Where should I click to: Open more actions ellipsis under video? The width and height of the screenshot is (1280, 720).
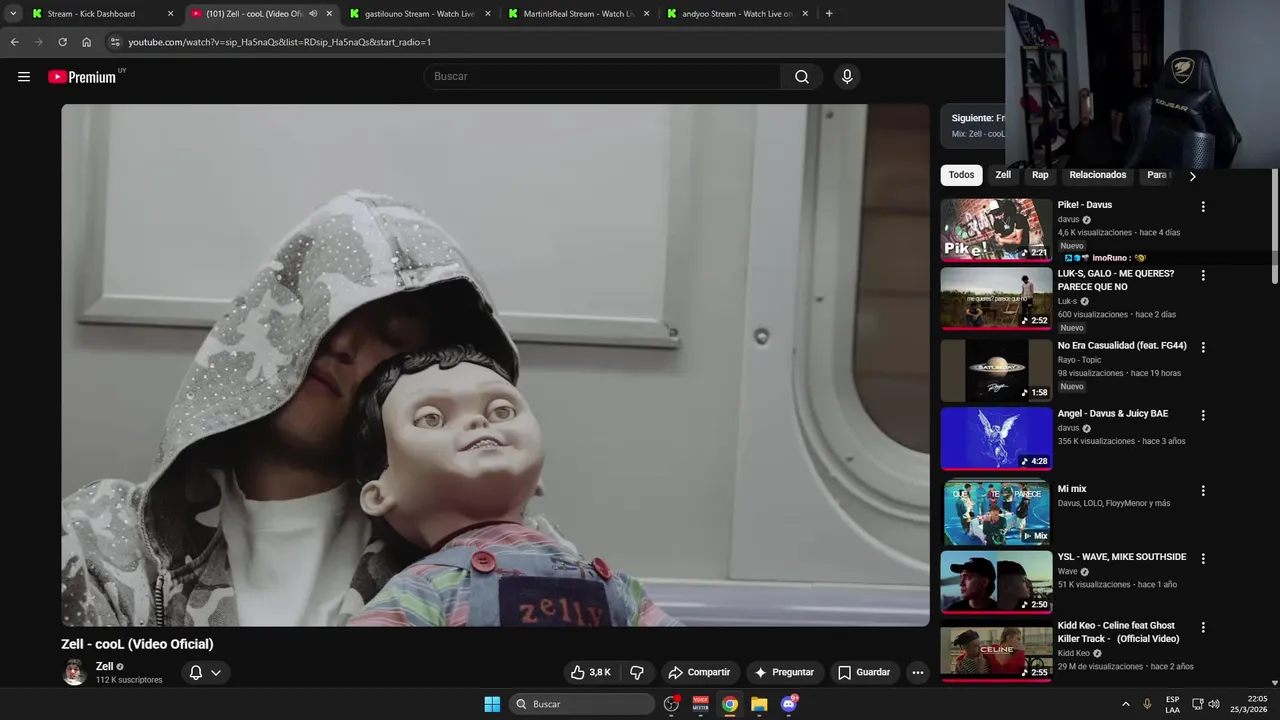(x=918, y=672)
